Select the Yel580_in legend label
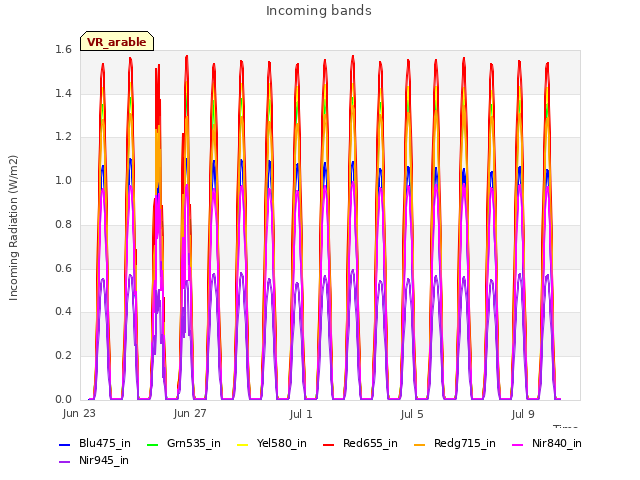Image resolution: width=640 pixels, height=480 pixels. tap(282, 444)
